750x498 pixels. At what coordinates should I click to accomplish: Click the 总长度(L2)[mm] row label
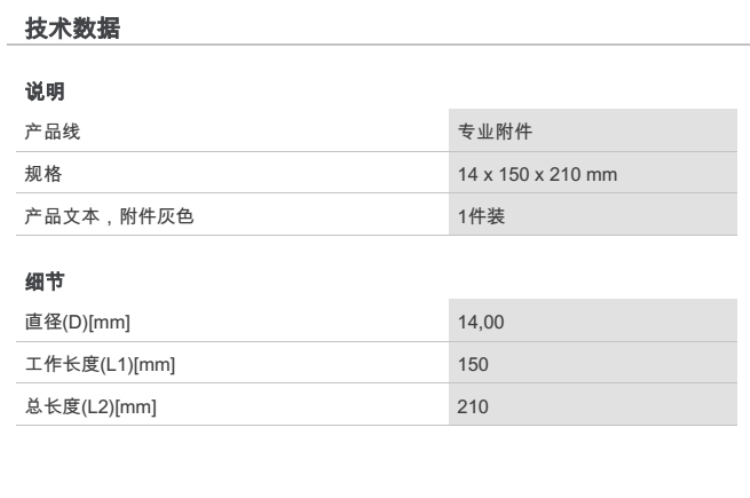91,407
